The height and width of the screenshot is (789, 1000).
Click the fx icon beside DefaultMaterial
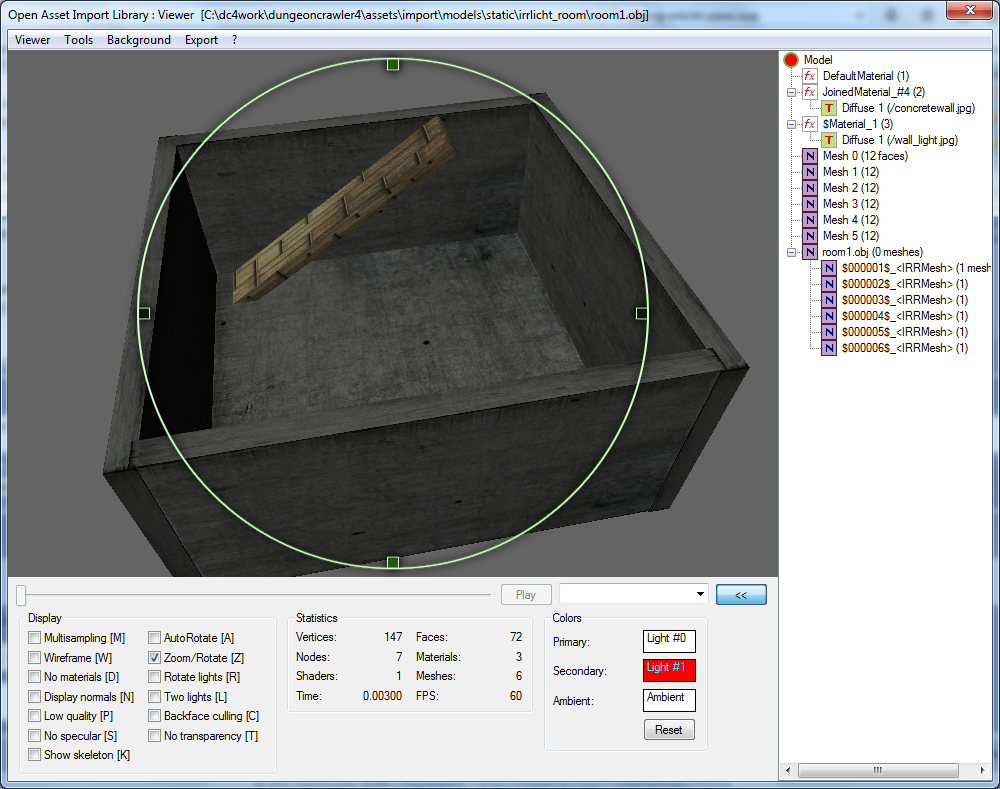[x=810, y=76]
